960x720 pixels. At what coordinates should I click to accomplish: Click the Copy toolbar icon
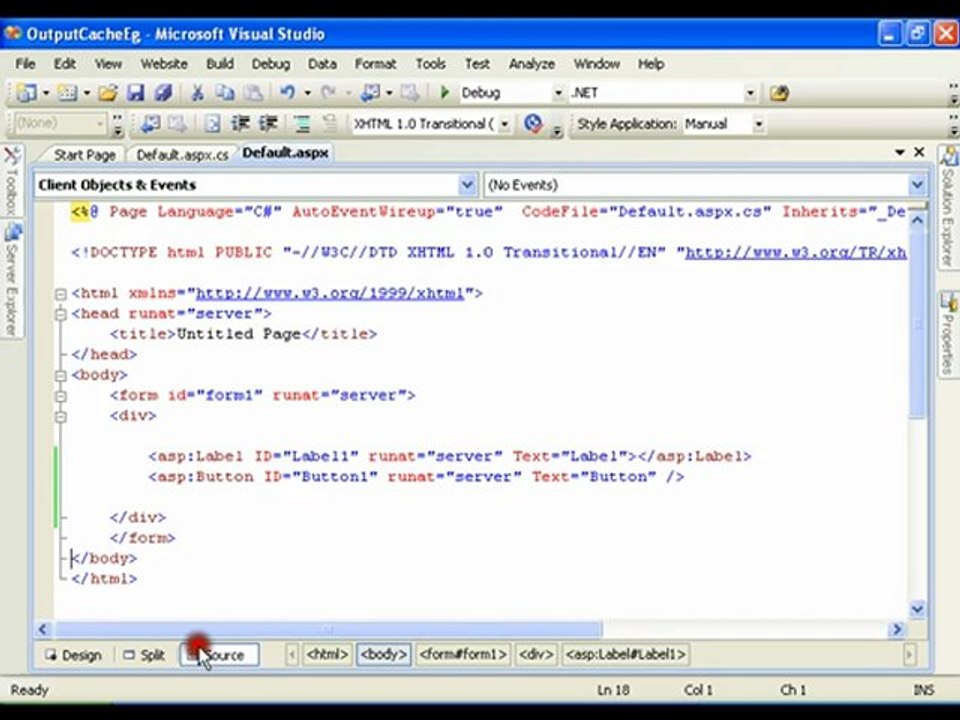tap(225, 93)
